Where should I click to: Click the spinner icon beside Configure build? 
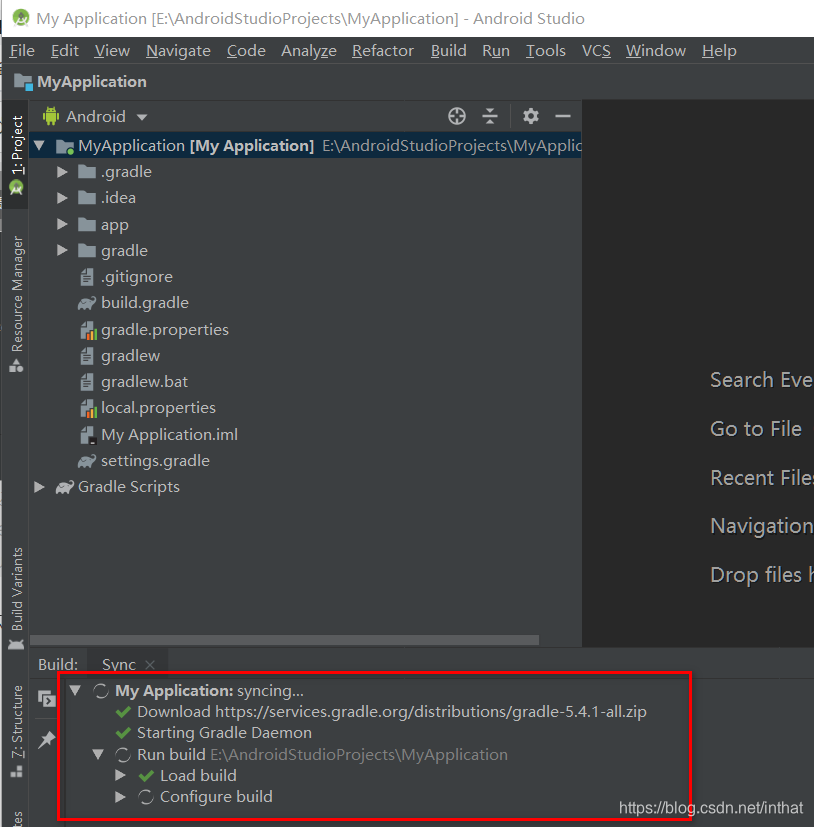click(x=146, y=797)
